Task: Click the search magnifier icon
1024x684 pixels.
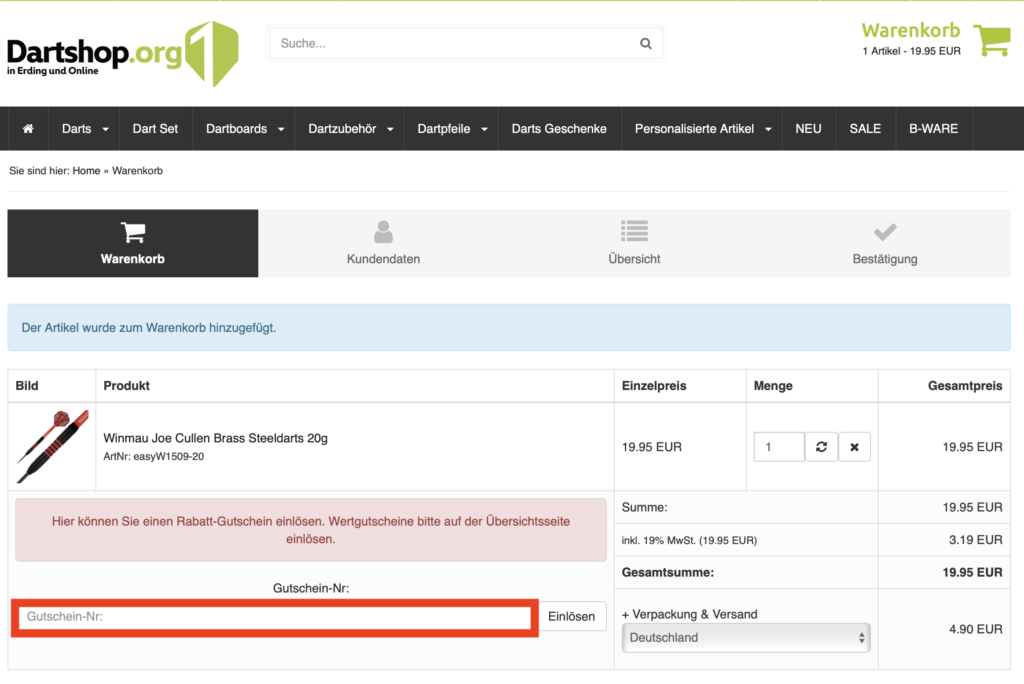Action: point(645,44)
